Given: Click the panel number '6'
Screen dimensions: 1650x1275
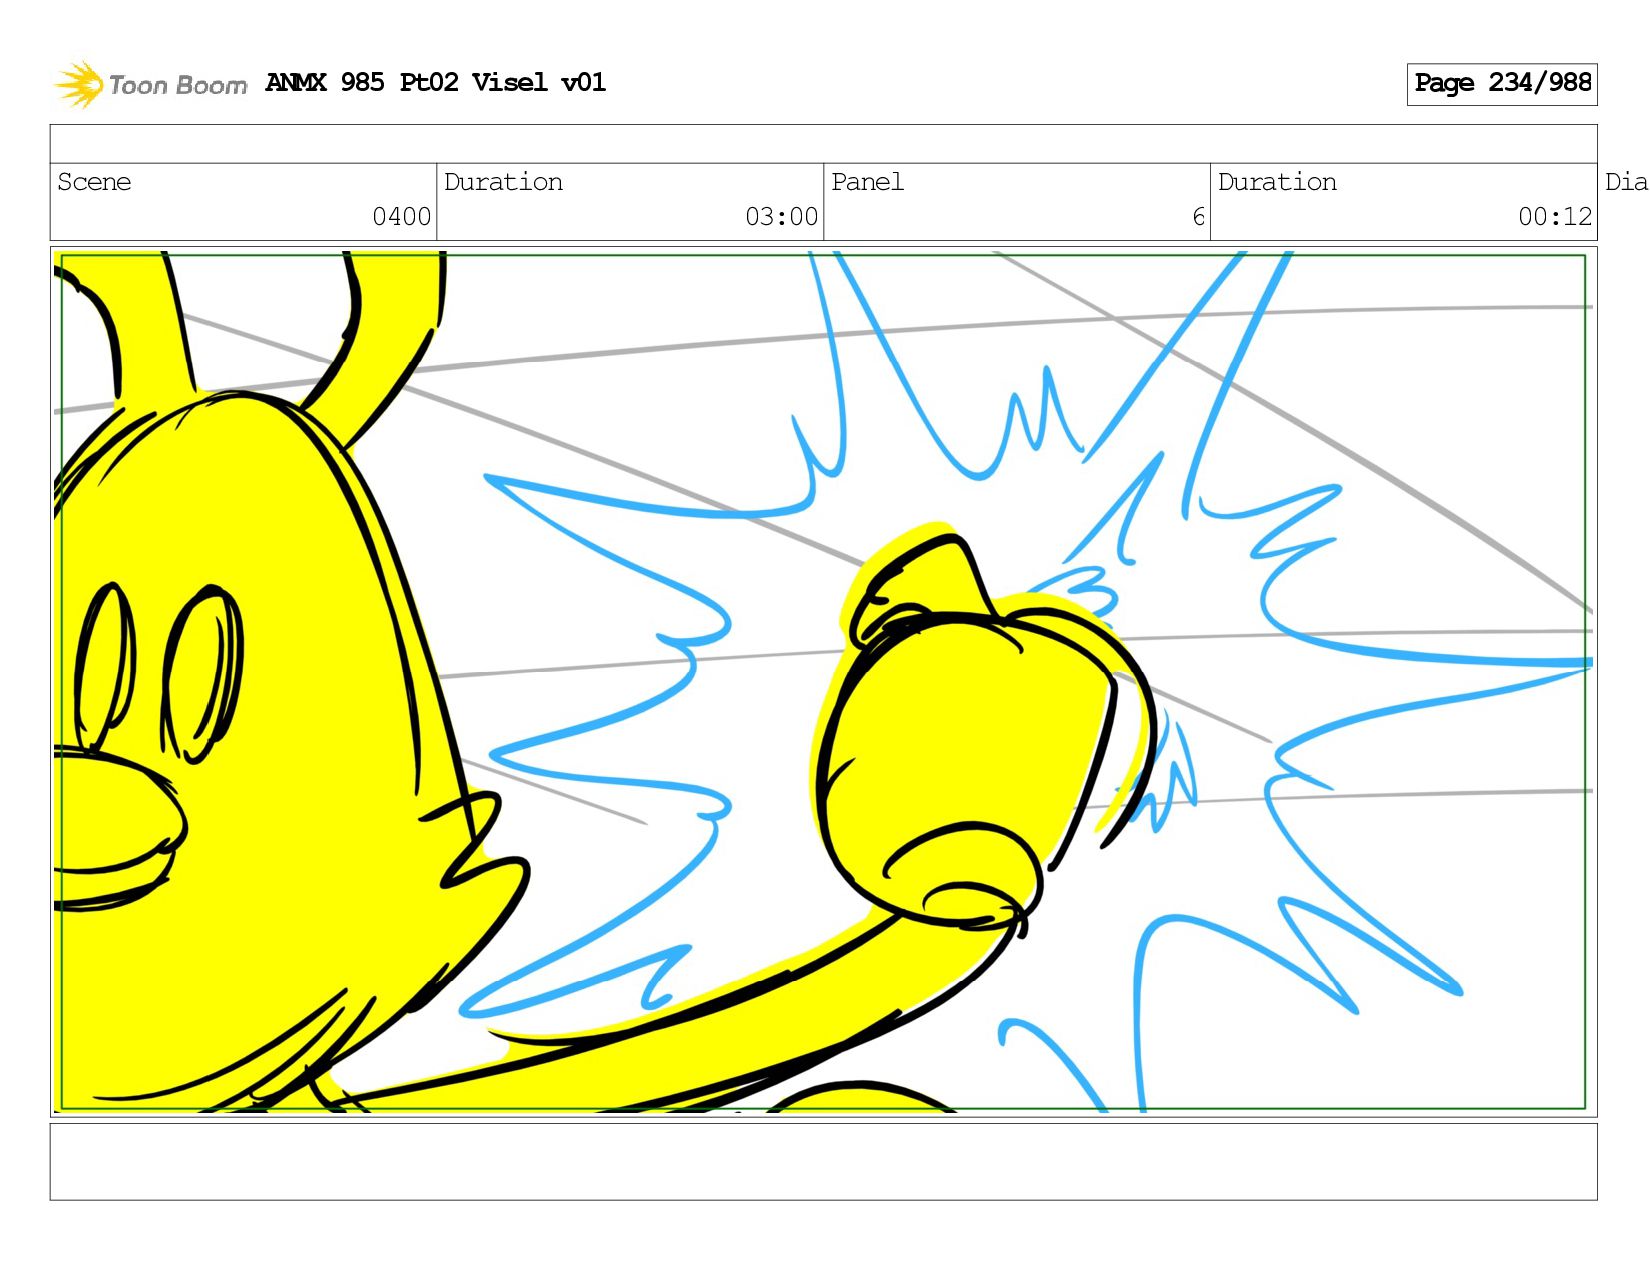Looking at the screenshot, I should click(1198, 217).
